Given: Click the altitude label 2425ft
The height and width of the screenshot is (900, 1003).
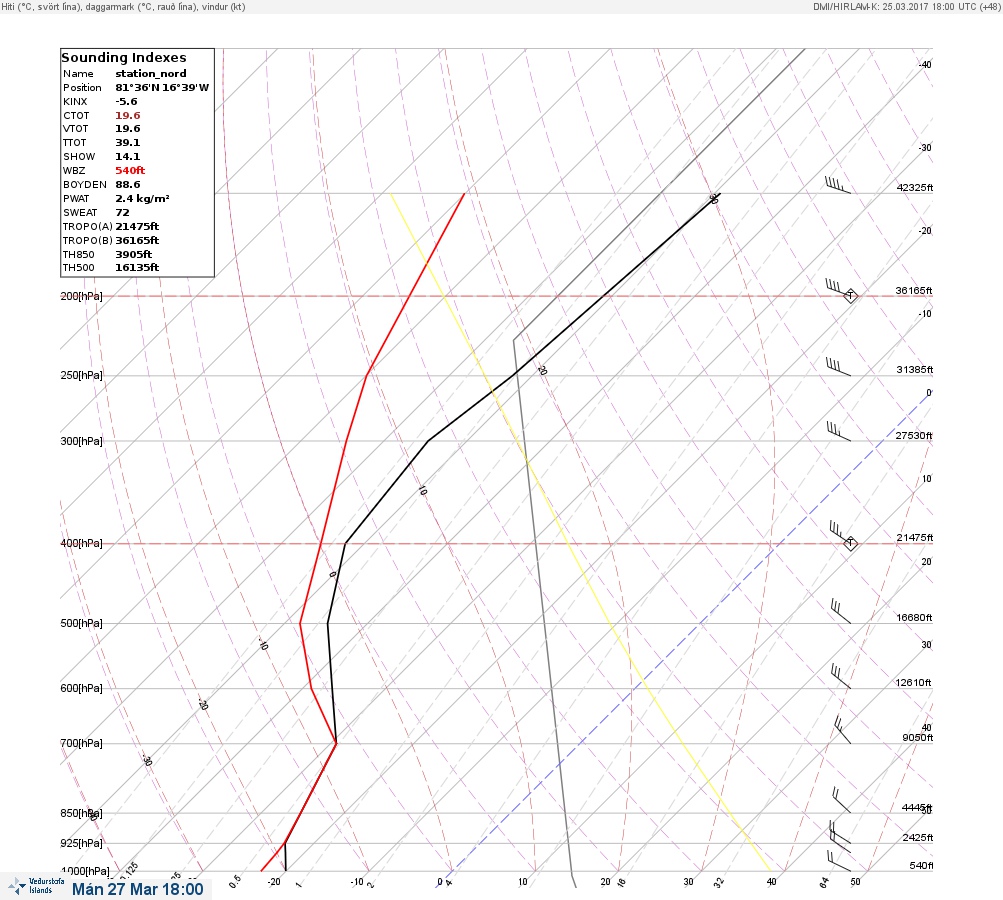Looking at the screenshot, I should tap(917, 837).
